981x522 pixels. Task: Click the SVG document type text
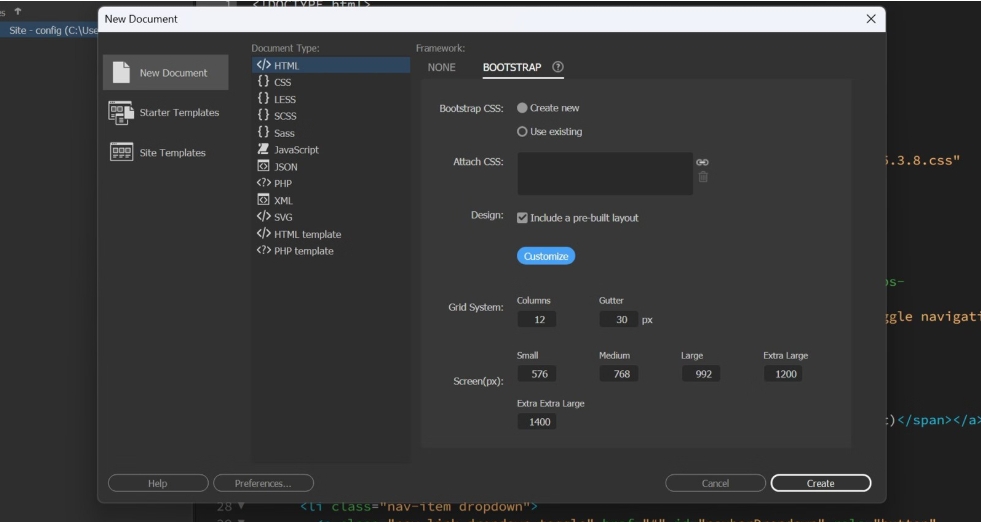[x=283, y=218]
